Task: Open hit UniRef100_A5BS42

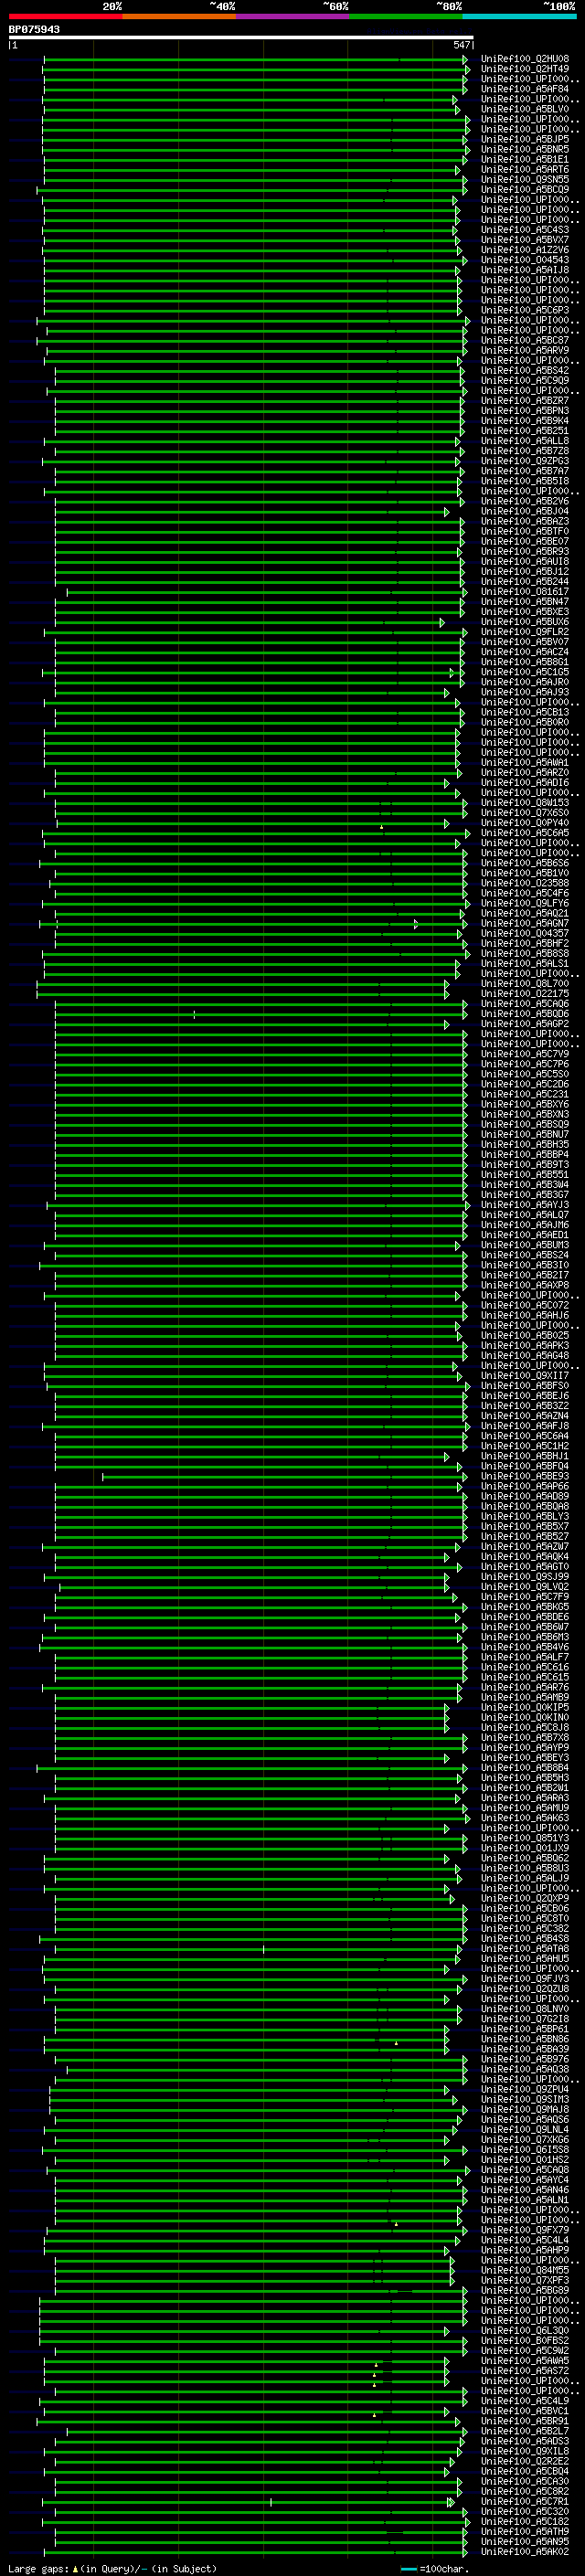Action: [x=525, y=370]
